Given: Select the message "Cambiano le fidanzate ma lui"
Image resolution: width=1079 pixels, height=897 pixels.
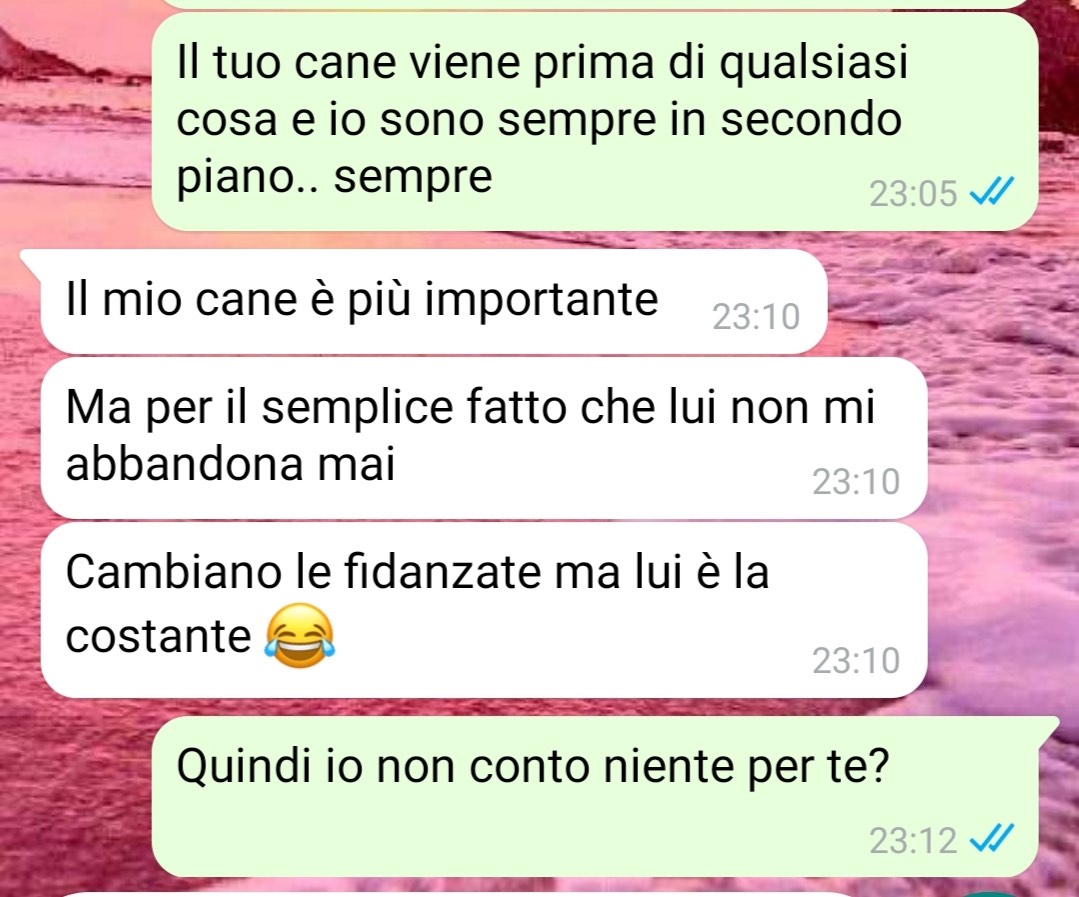Looking at the screenshot, I should pyautogui.click(x=484, y=610).
